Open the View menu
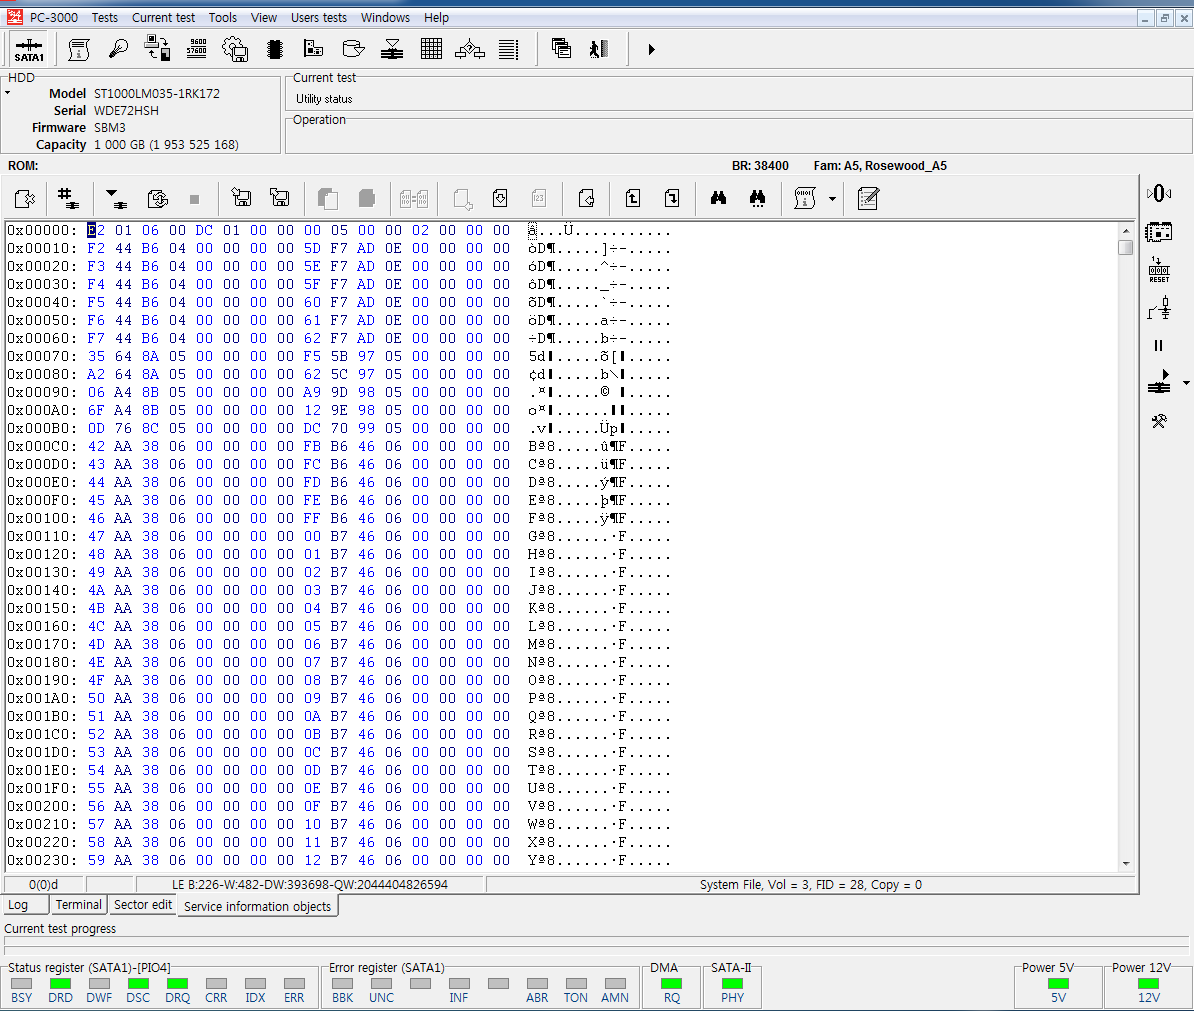Screen dimensions: 1194x1011 click(263, 18)
